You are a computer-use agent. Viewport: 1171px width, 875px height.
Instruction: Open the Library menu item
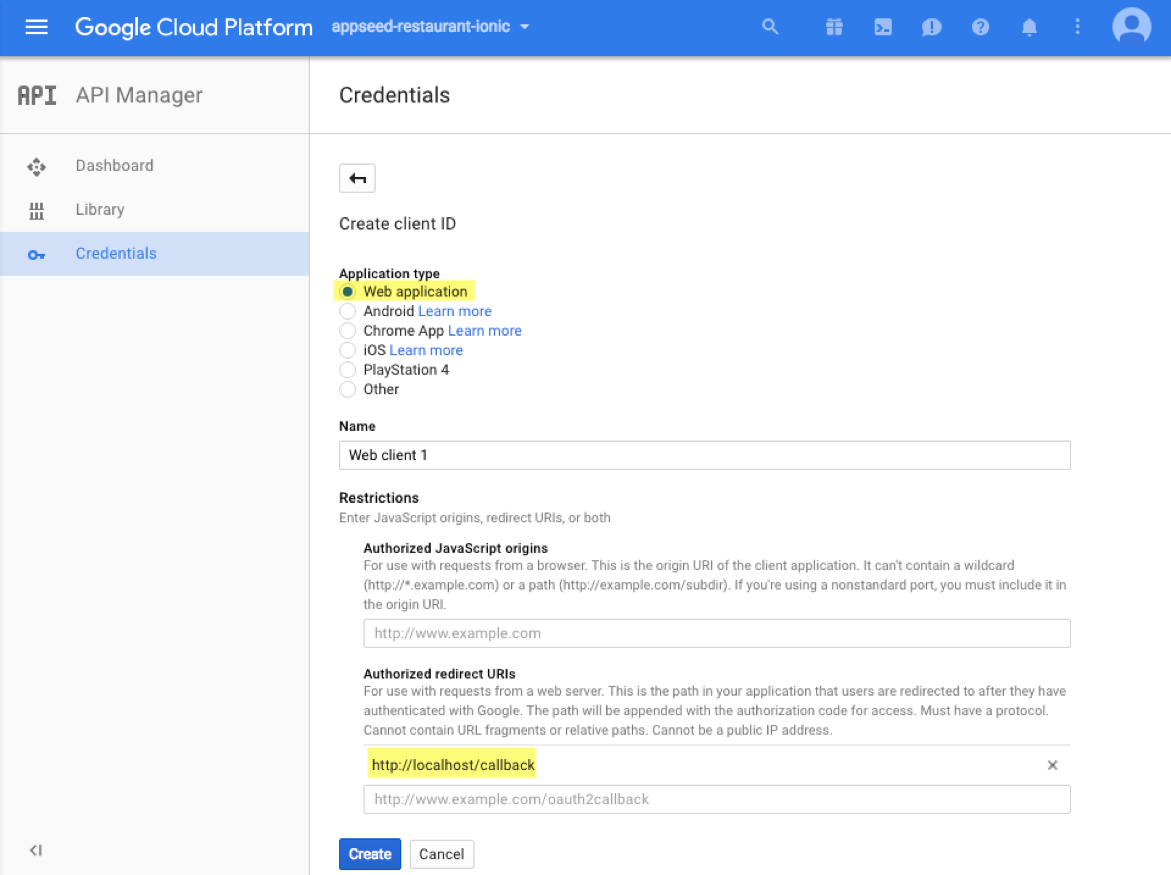[155, 210]
